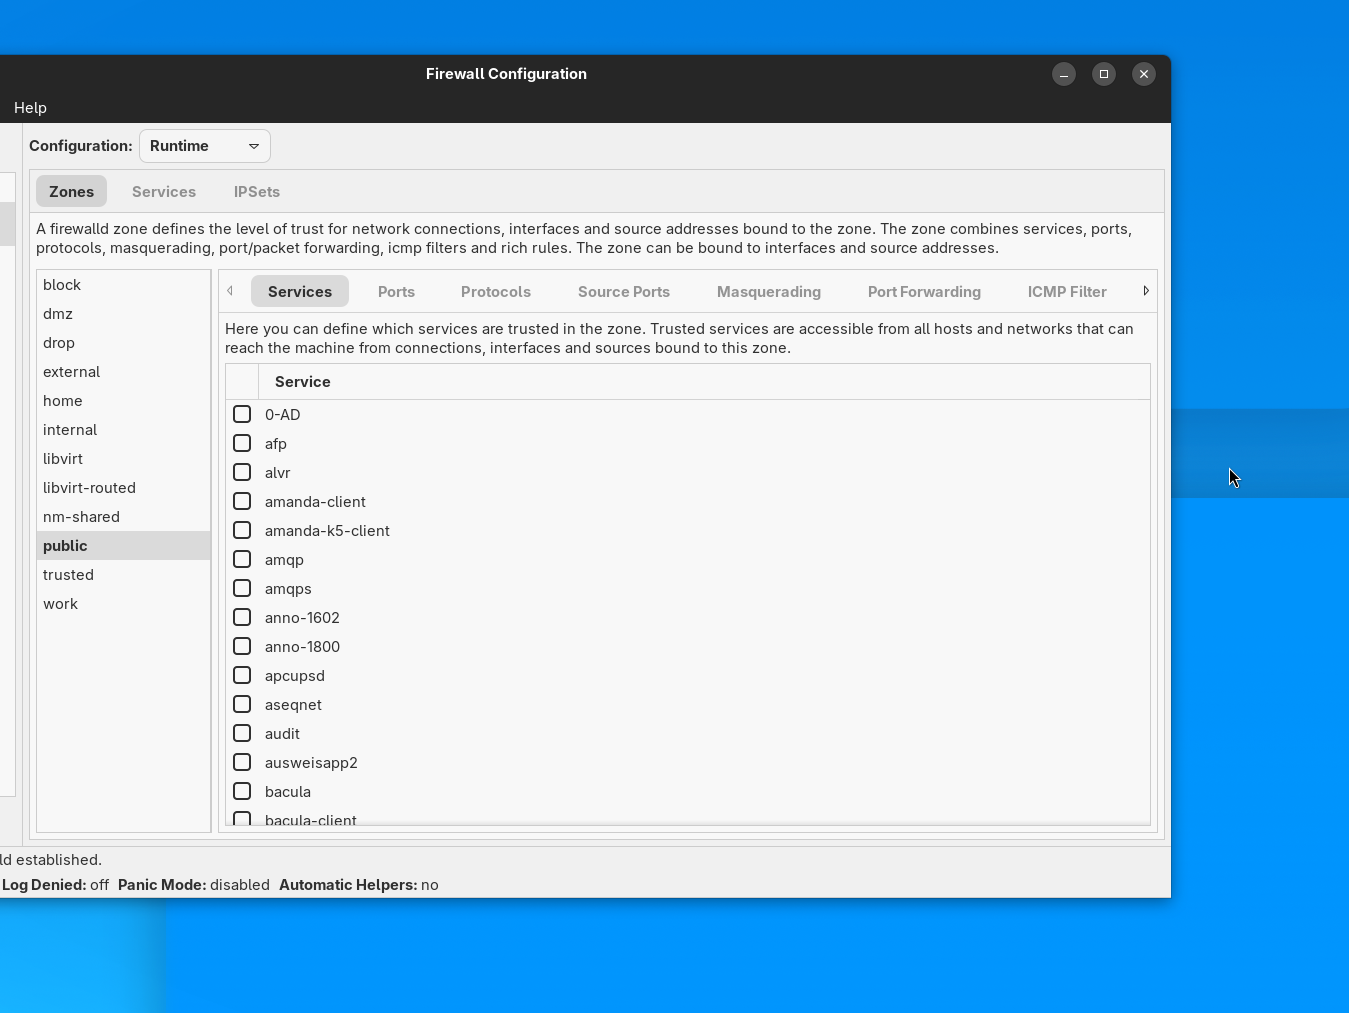Enable the afp service checkbox
Screen dimensions: 1349x1013
[242, 443]
